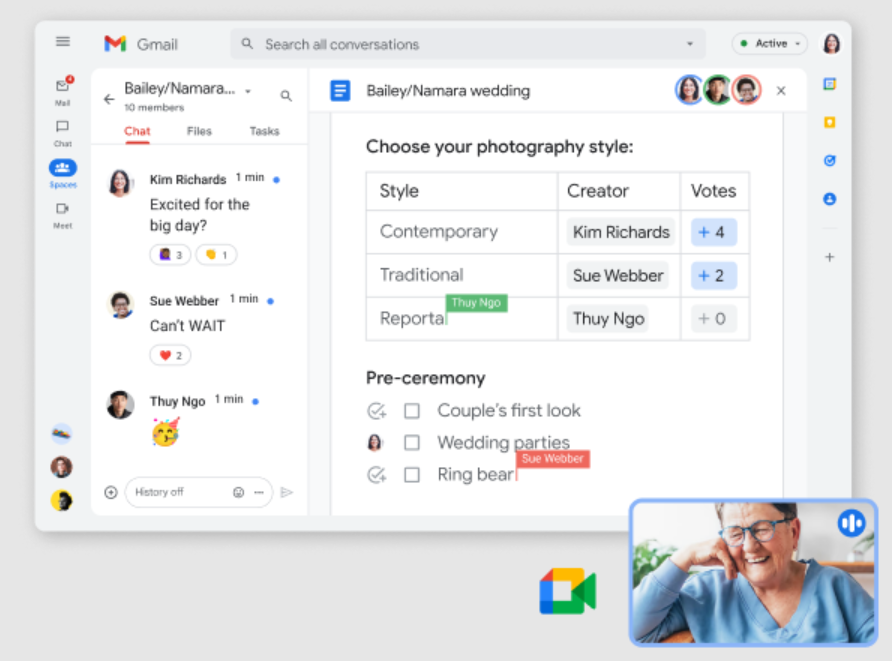Switch to the Tasks tab
The height and width of the screenshot is (661, 892).
[x=265, y=131]
